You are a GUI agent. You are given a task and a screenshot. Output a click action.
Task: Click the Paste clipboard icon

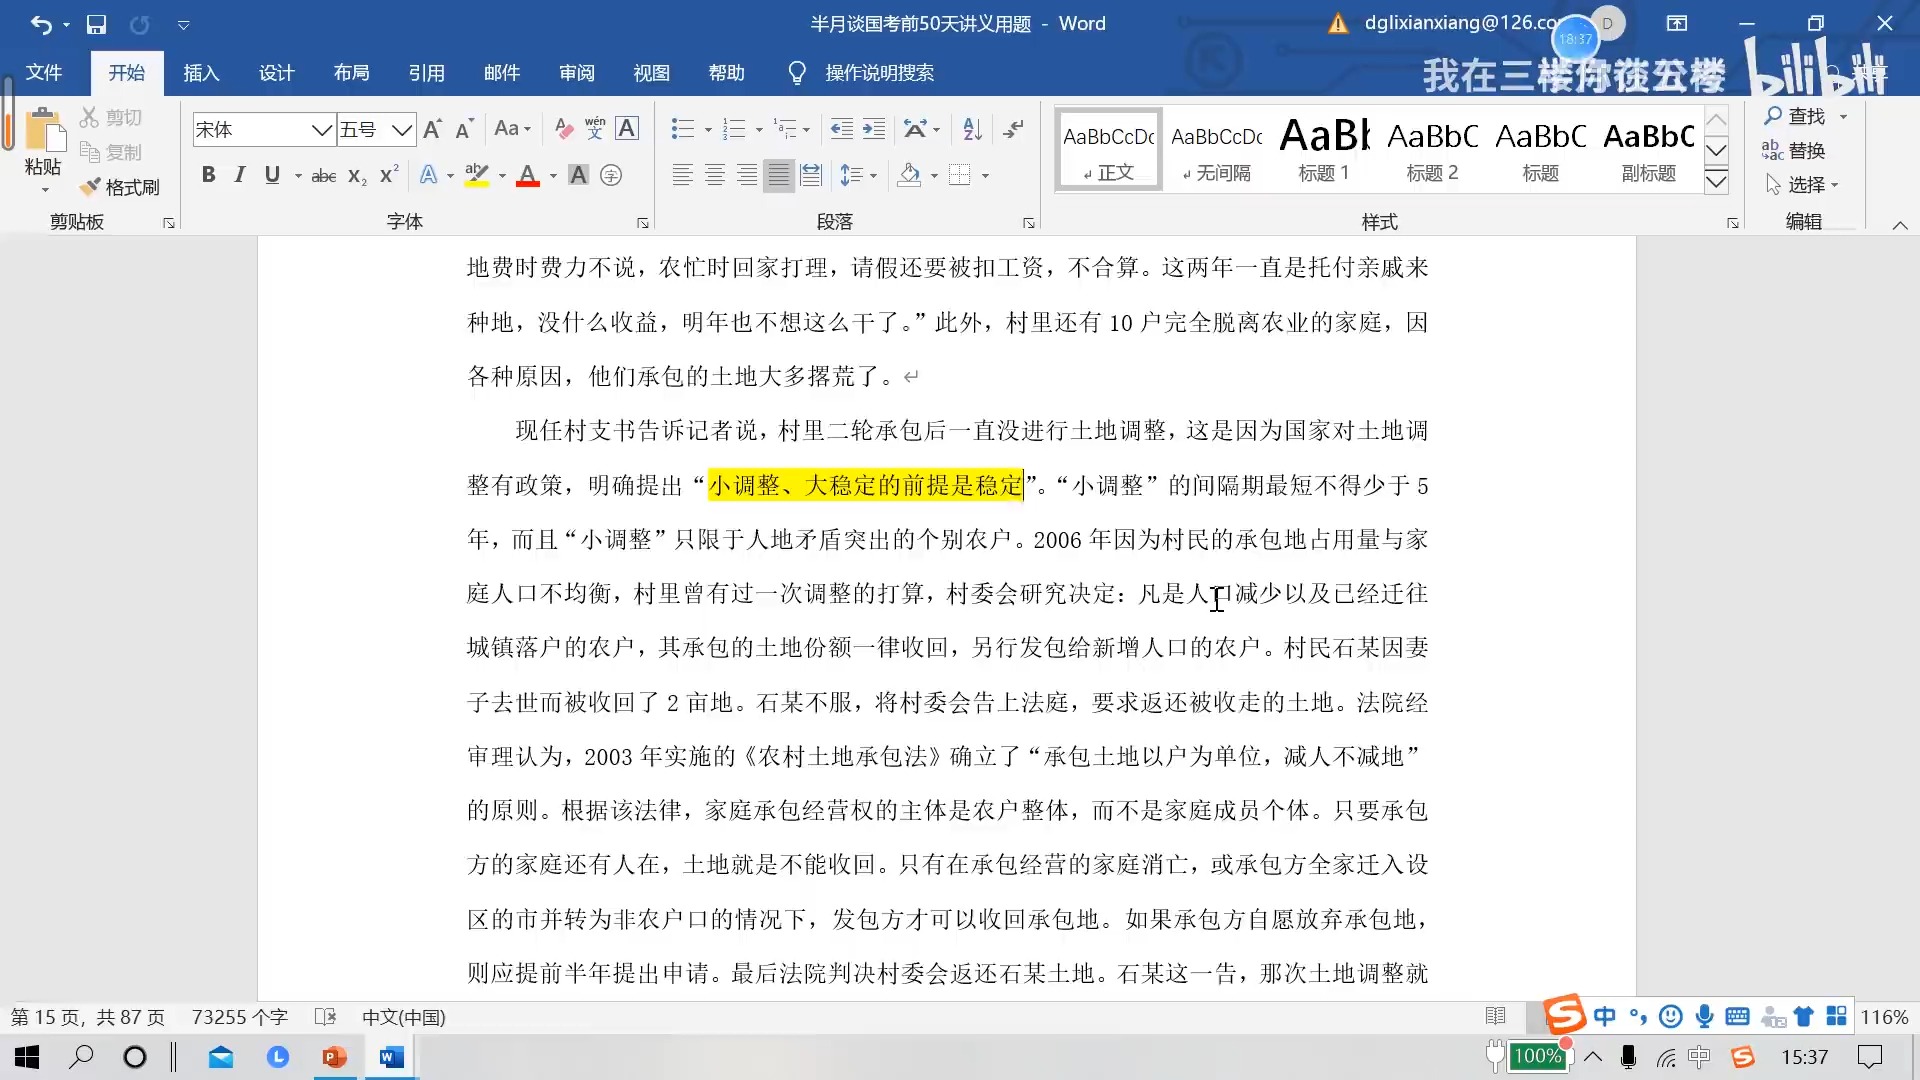[x=43, y=131]
